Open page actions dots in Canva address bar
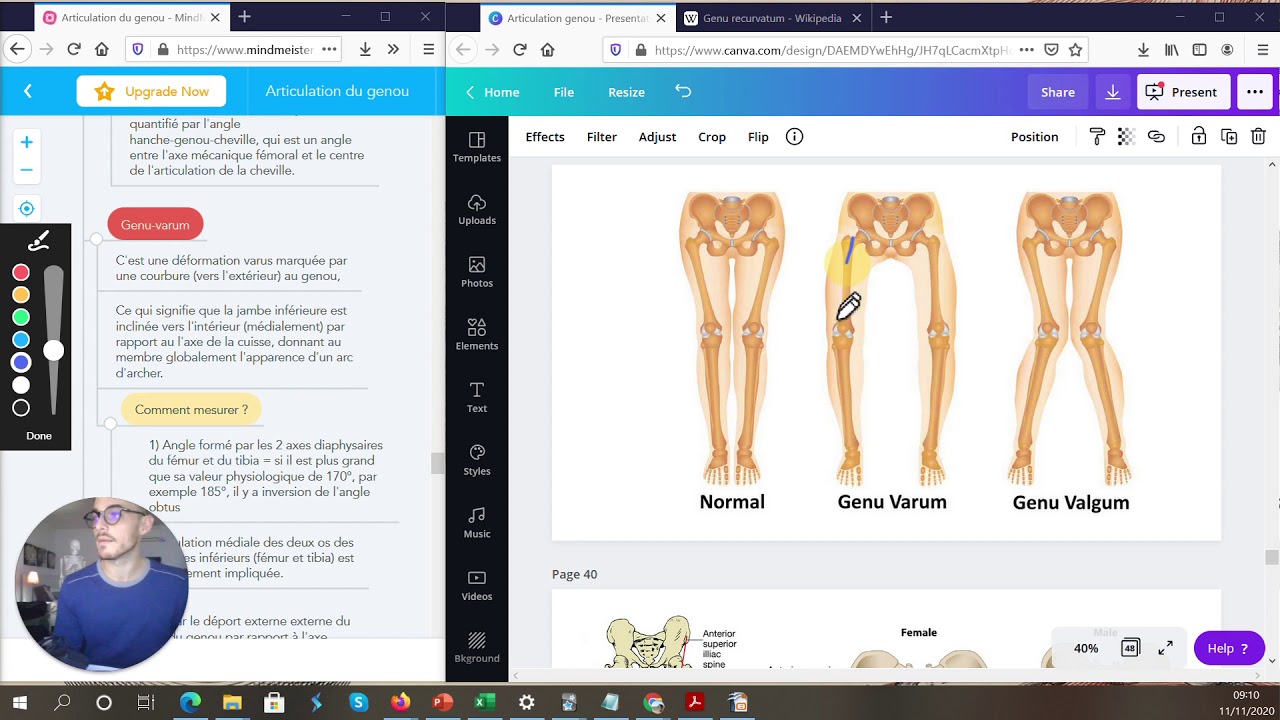The image size is (1280, 720). (x=1027, y=50)
